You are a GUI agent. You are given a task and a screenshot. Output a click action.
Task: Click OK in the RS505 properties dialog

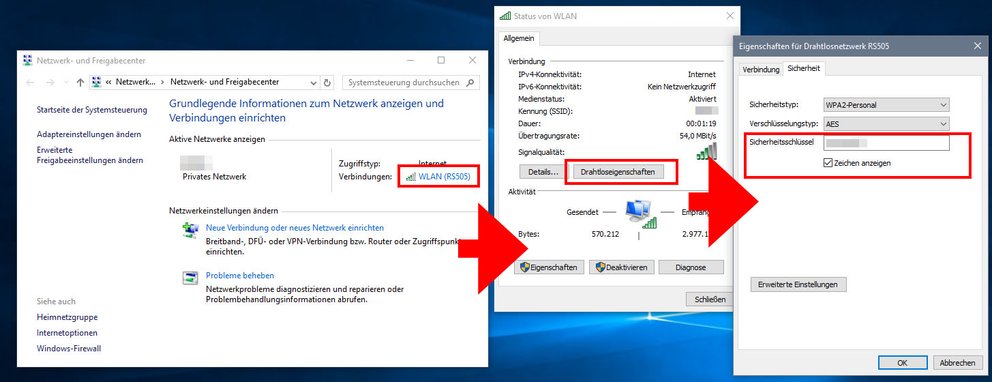(x=902, y=363)
